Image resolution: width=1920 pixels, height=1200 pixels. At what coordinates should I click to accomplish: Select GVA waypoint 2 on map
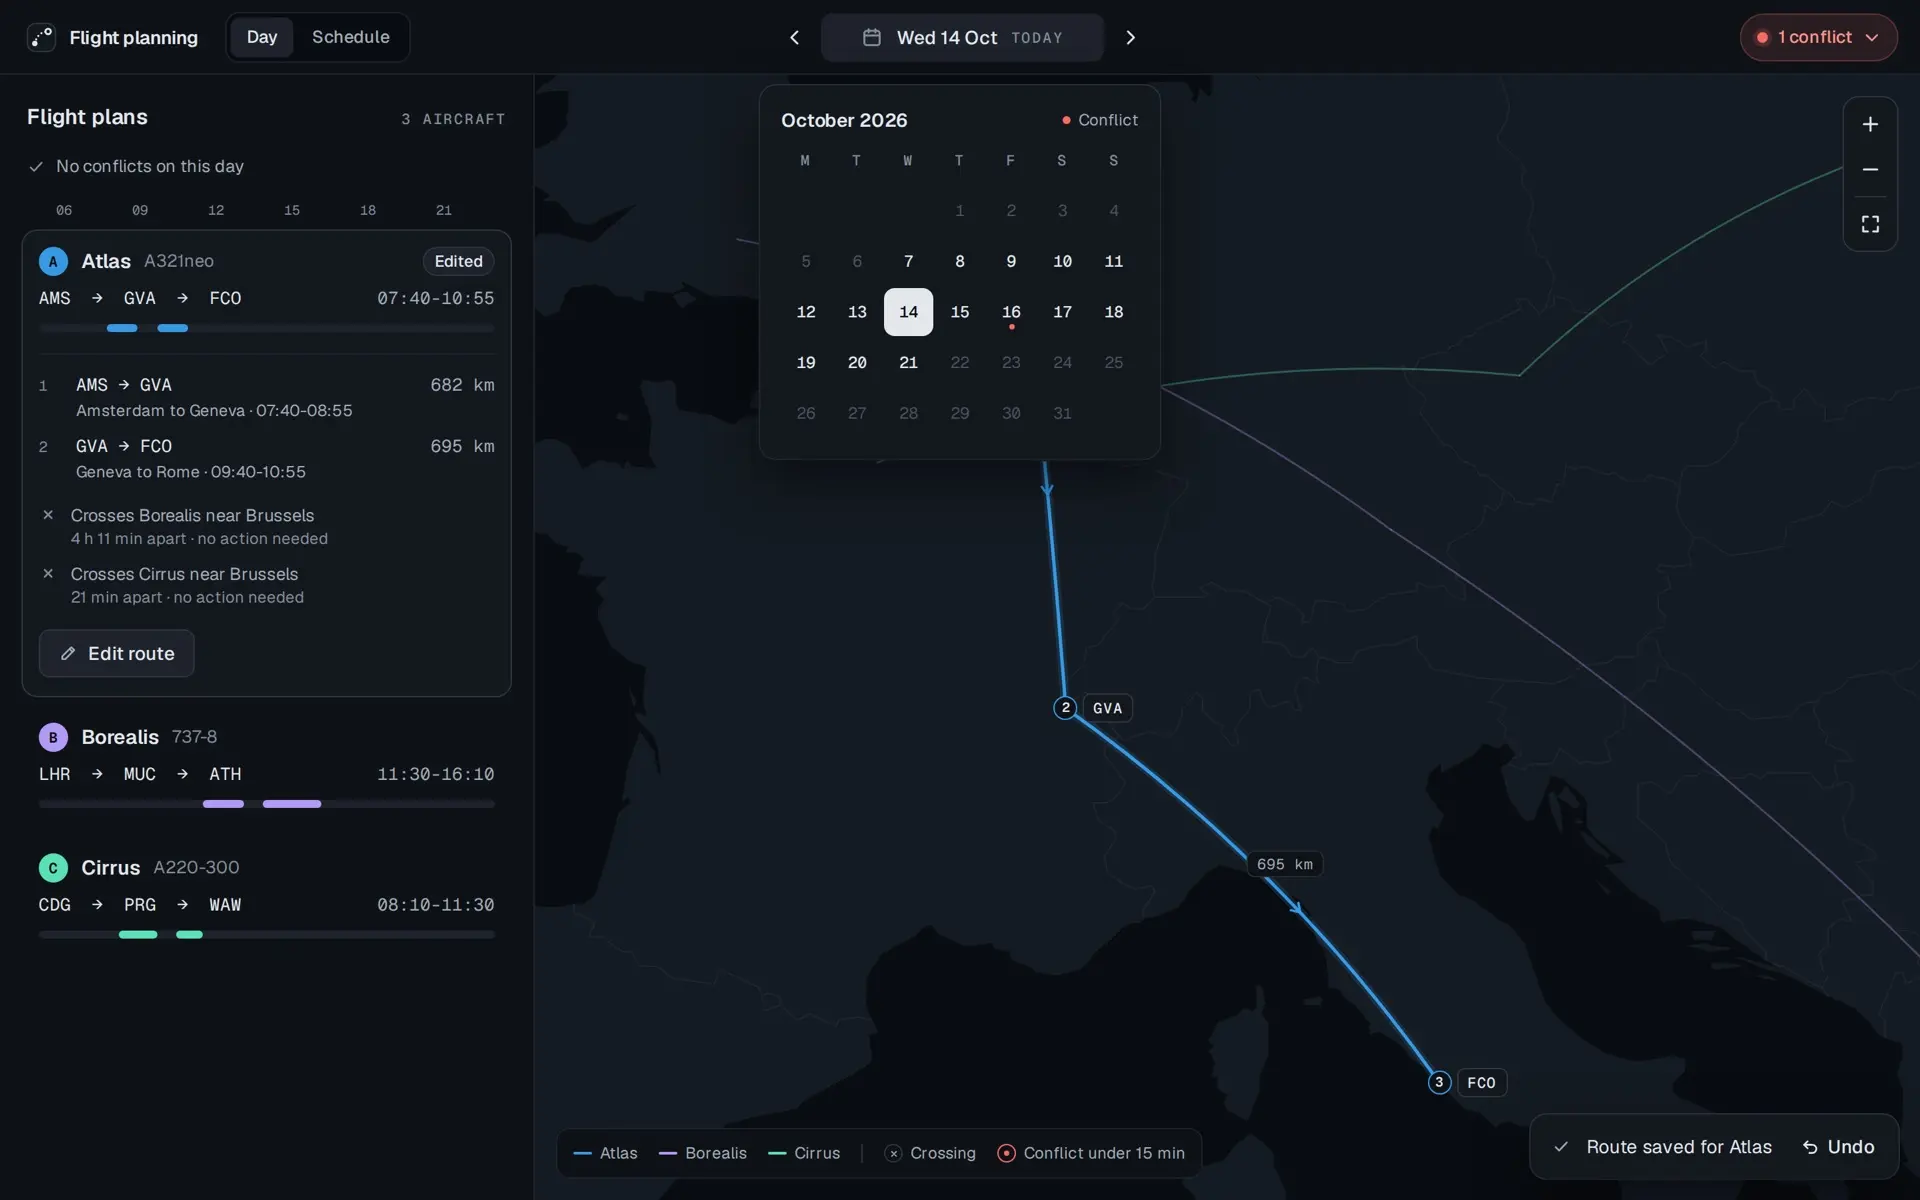[x=1066, y=707]
